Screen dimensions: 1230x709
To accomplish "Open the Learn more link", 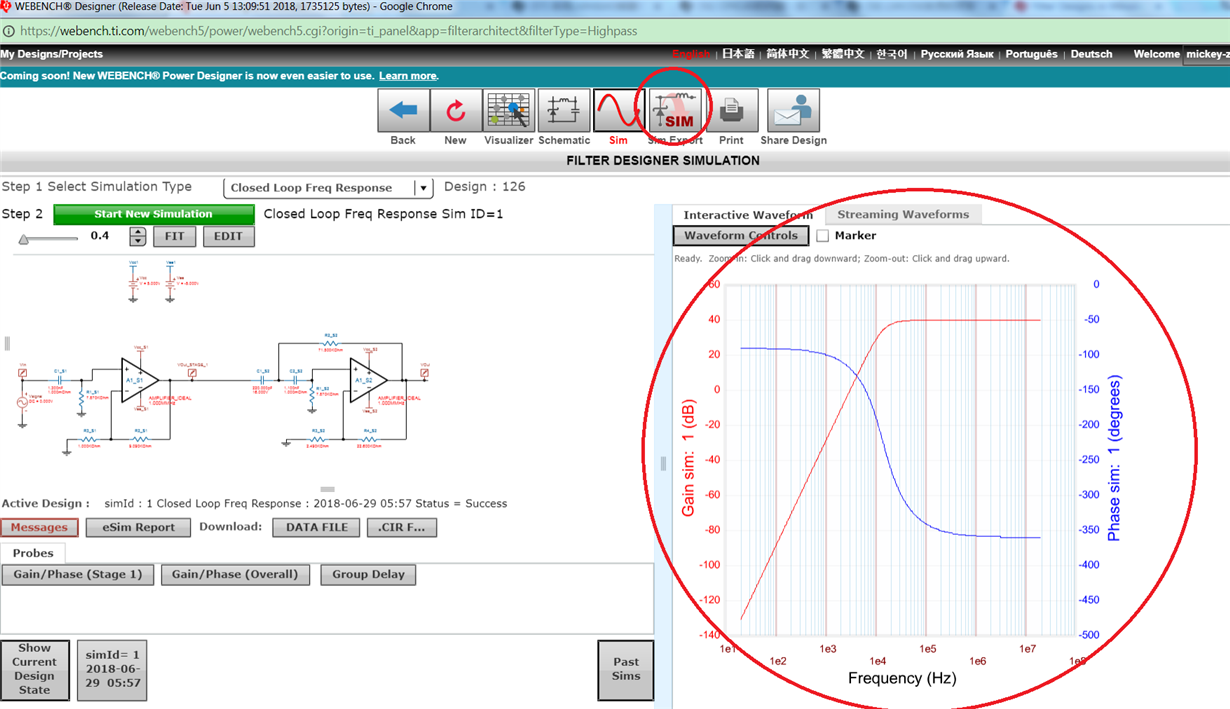I will (x=407, y=76).
